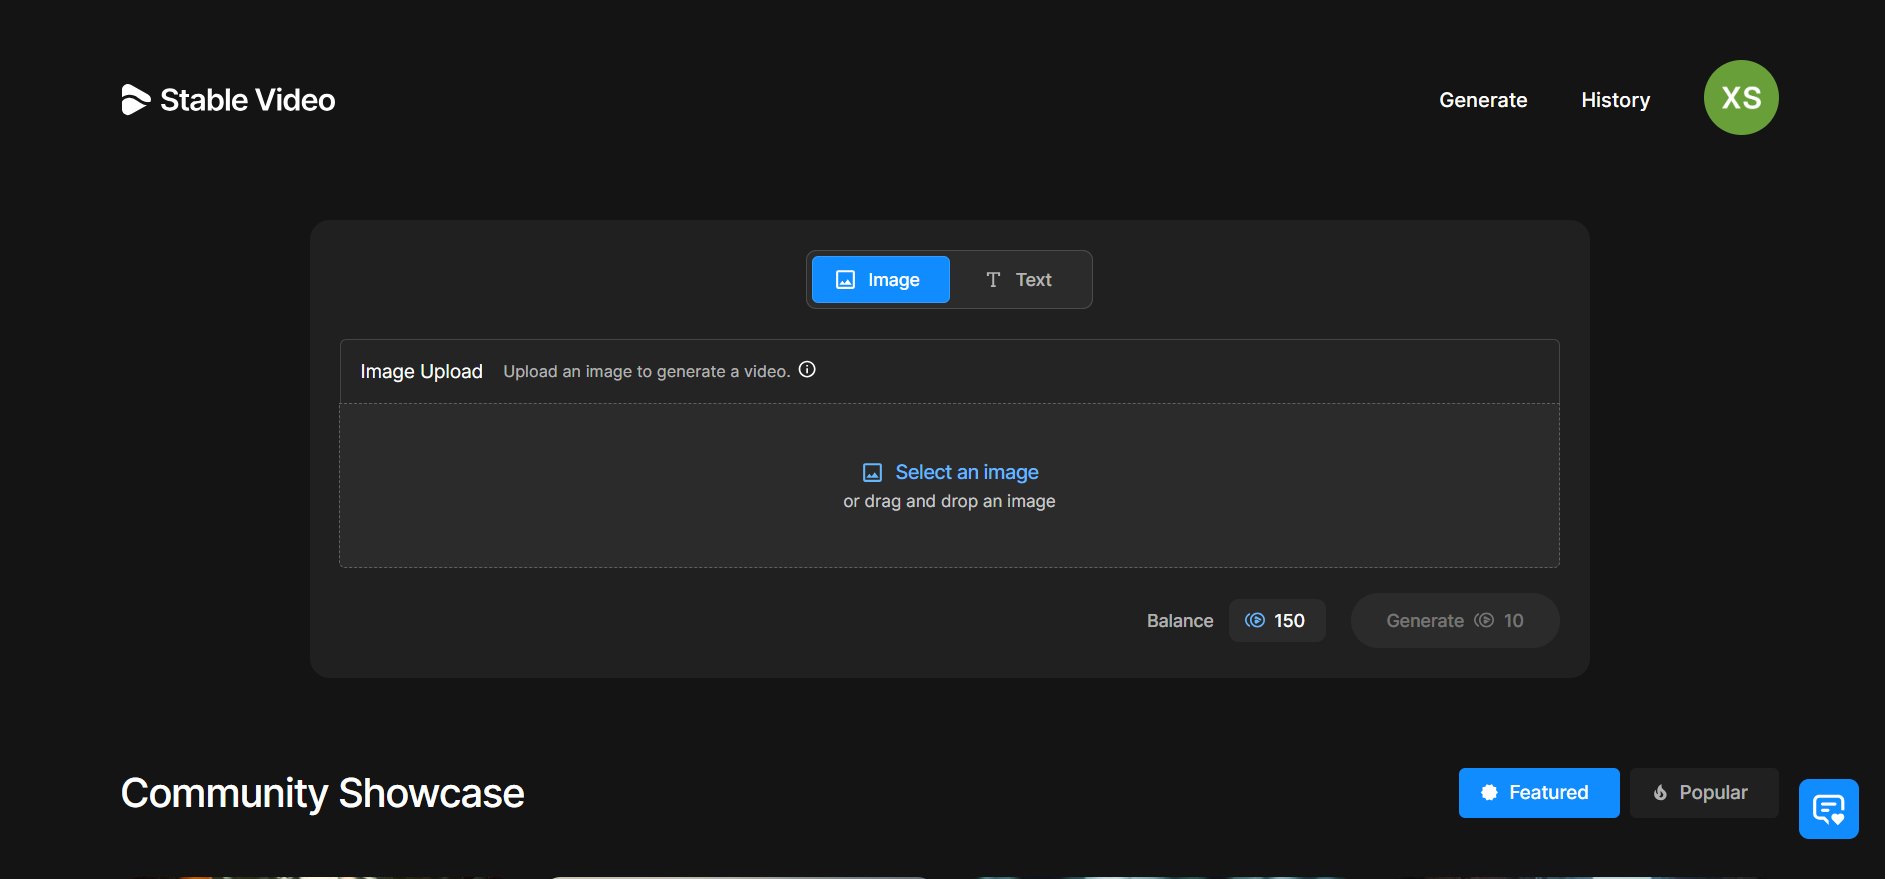This screenshot has height=879, width=1885.
Task: Open the feedback chat widget icon
Action: point(1828,808)
